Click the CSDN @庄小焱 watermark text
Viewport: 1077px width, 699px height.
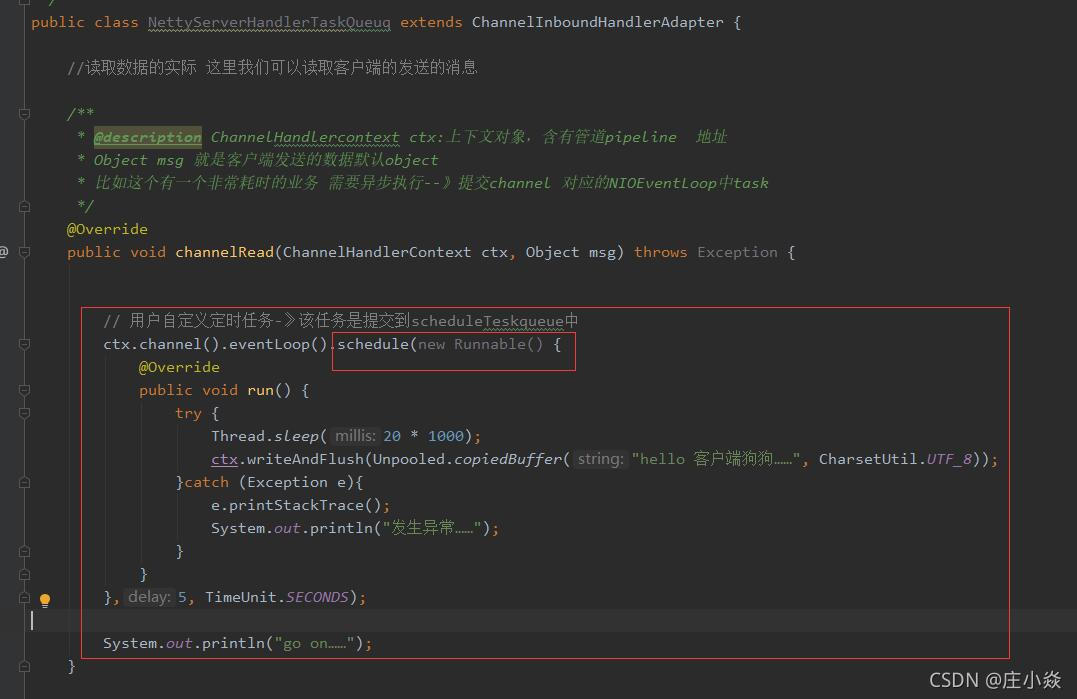coord(993,679)
